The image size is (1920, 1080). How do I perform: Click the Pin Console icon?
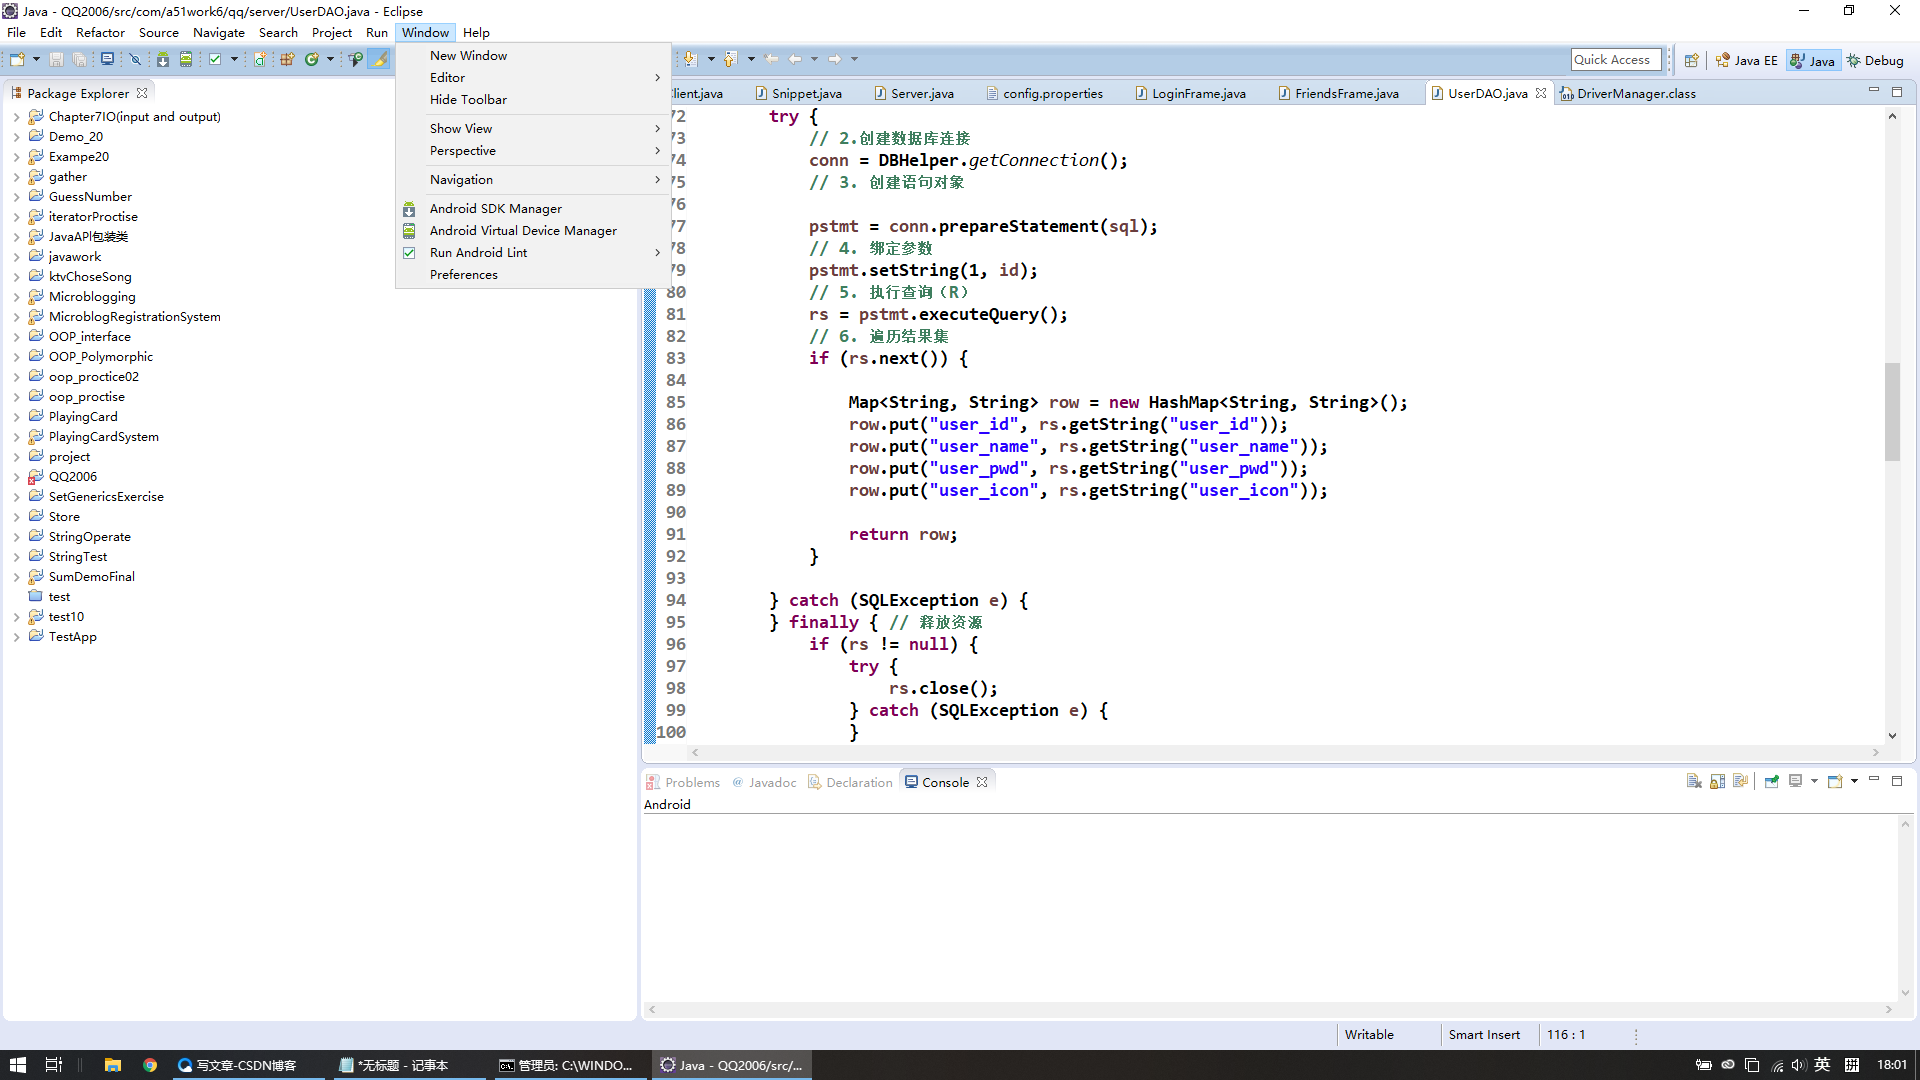coord(1771,782)
